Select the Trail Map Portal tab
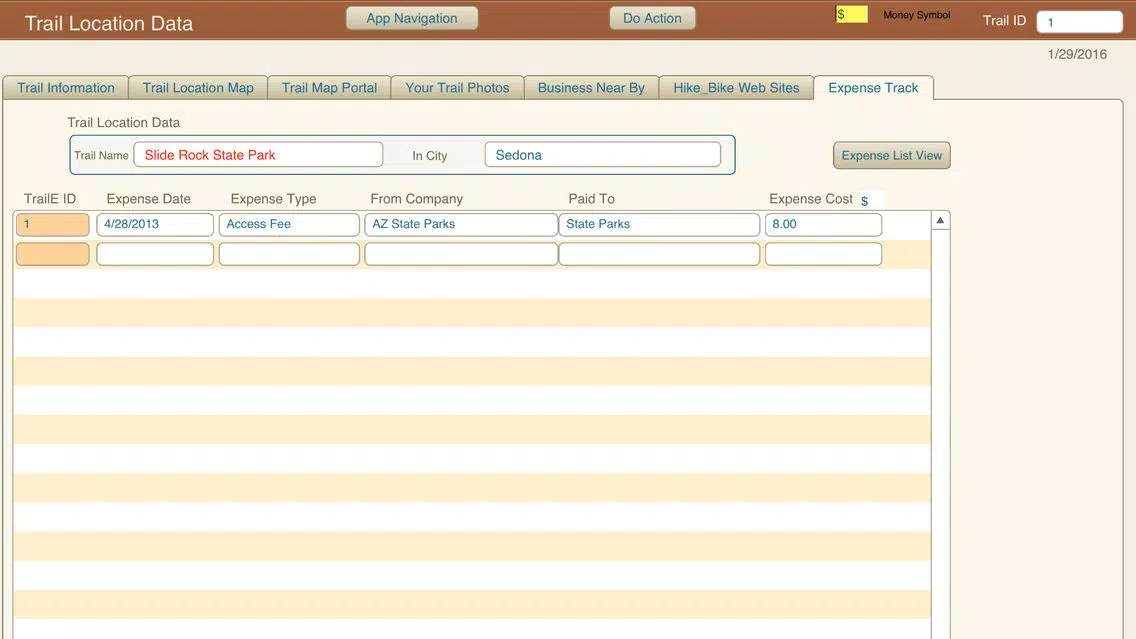The image size is (1136, 639). coord(329,88)
